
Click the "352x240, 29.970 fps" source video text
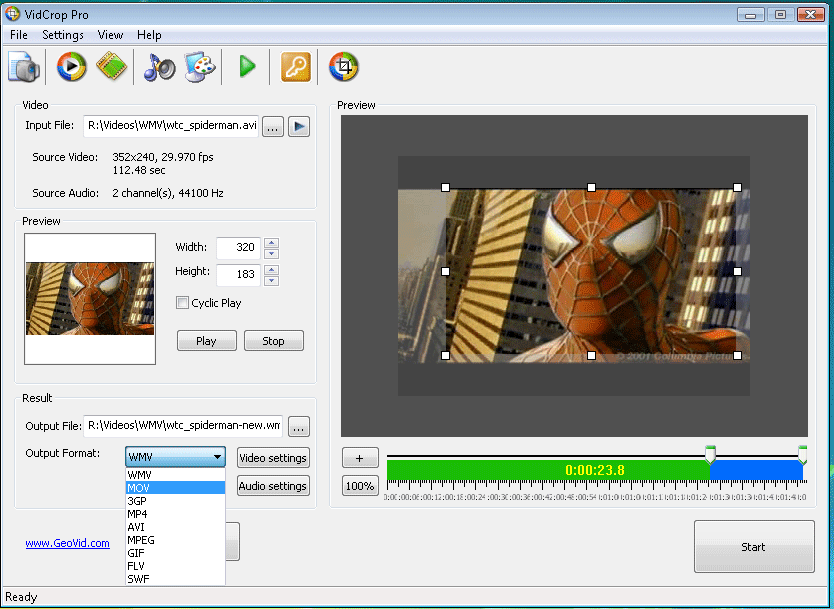click(163, 157)
